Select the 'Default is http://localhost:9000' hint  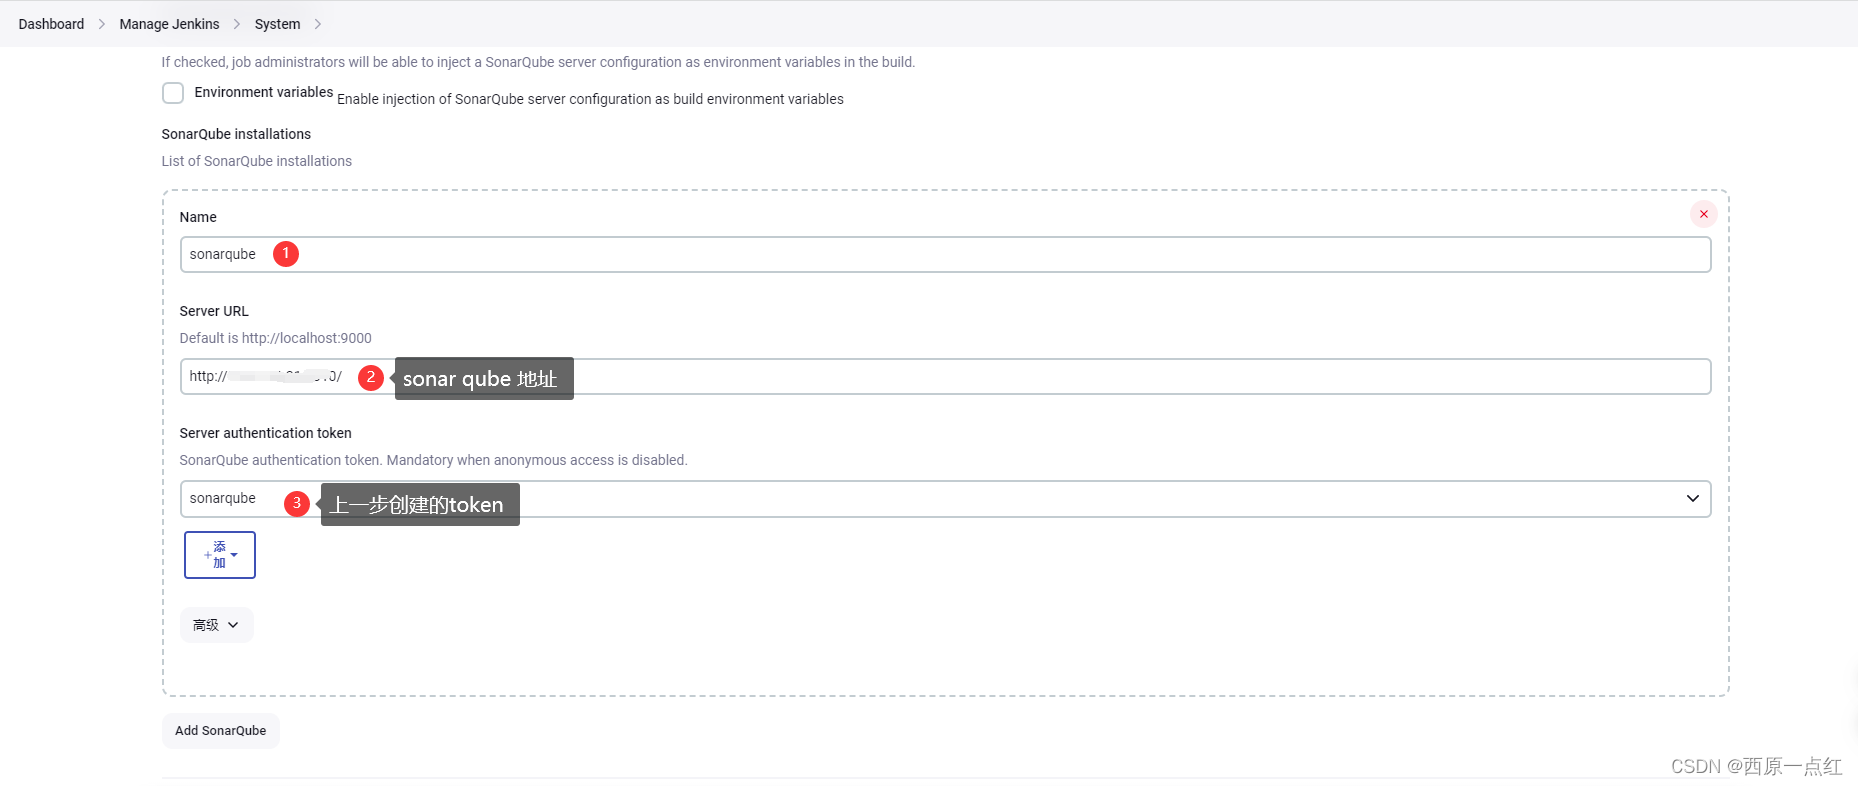point(275,338)
